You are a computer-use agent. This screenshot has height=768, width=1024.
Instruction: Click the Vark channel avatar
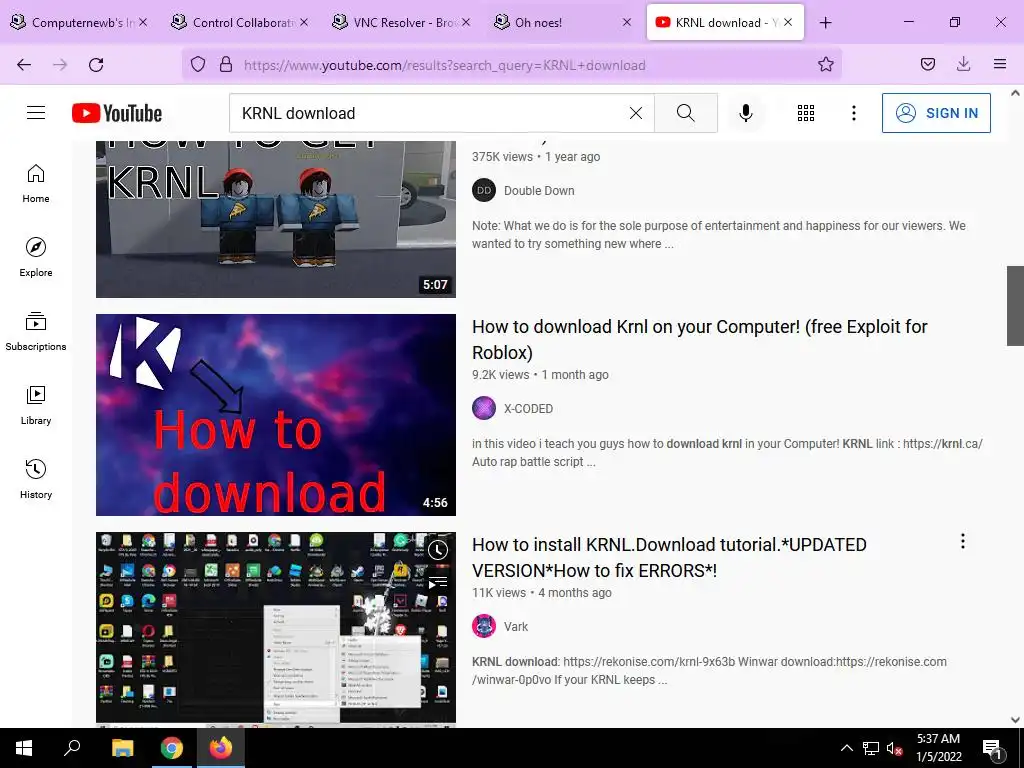coord(484,627)
